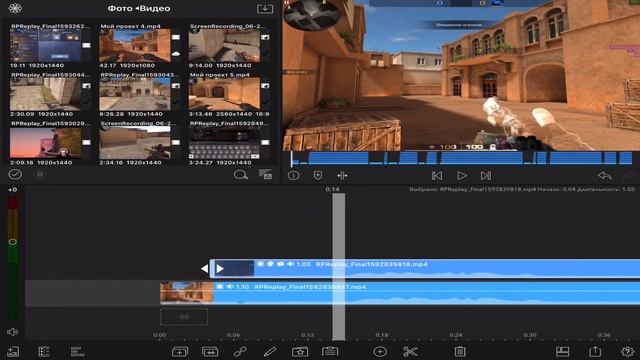This screenshot has width=640, height=360.
Task: Enable multi-select with the library checkmark circle
Action: (x=15, y=174)
